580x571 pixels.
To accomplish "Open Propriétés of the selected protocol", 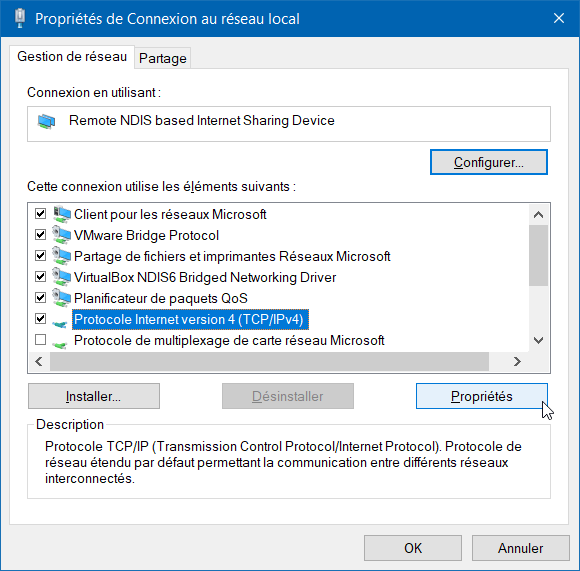I will tap(482, 396).
